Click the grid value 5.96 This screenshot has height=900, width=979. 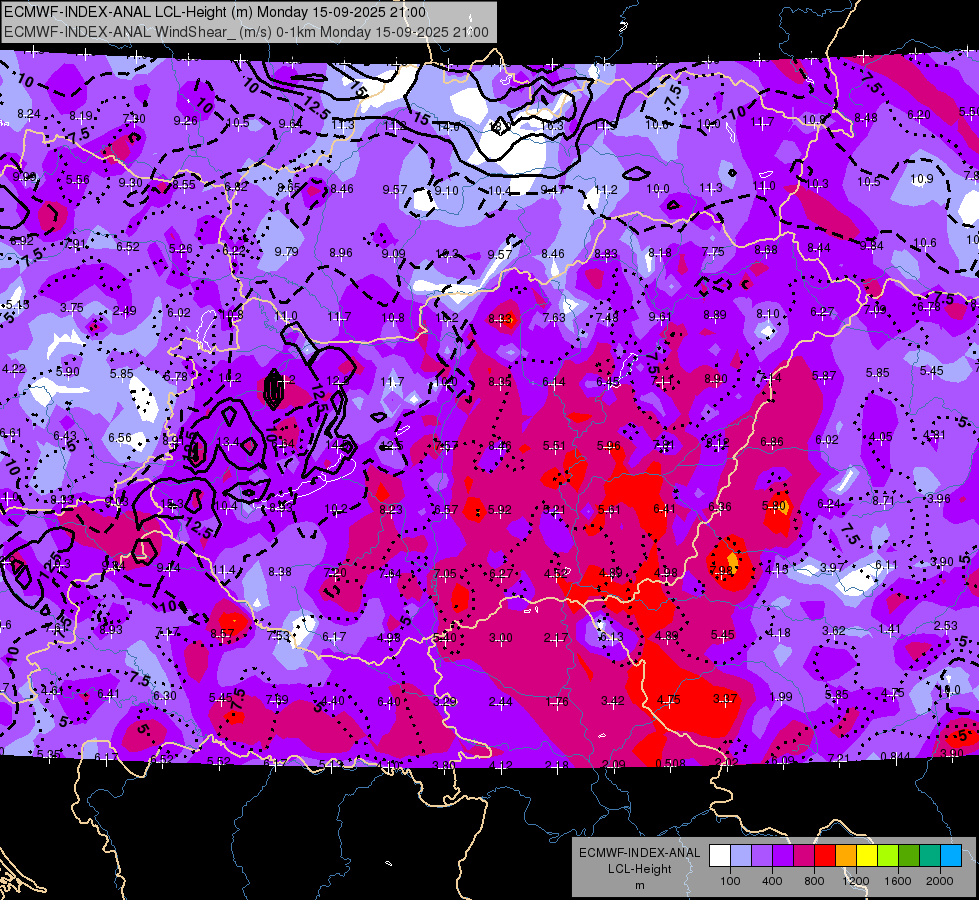tap(609, 445)
